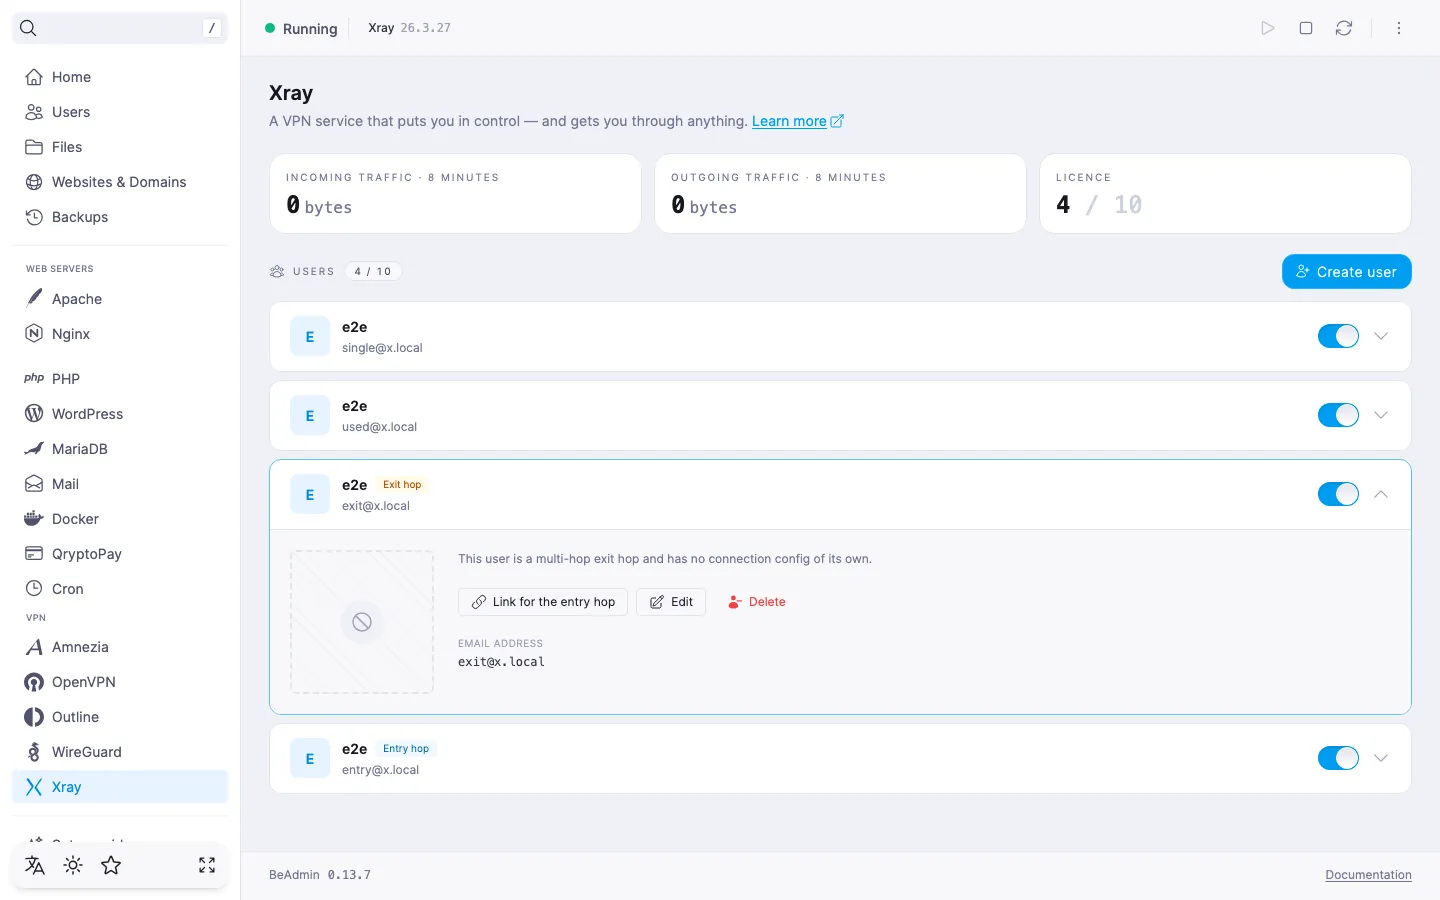
Task: Open the WordPress section
Action: pos(120,413)
